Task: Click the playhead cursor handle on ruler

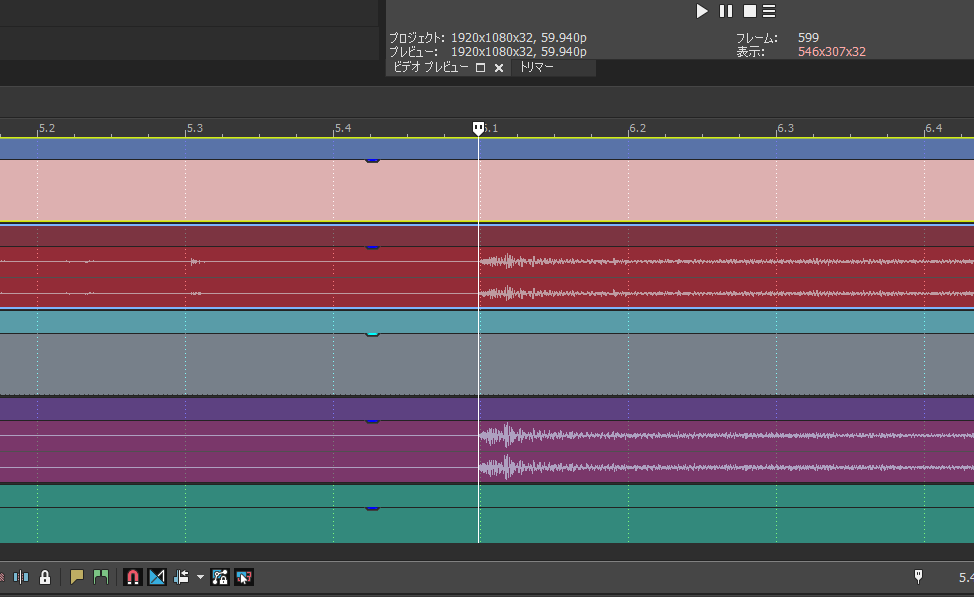Action: click(x=478, y=128)
